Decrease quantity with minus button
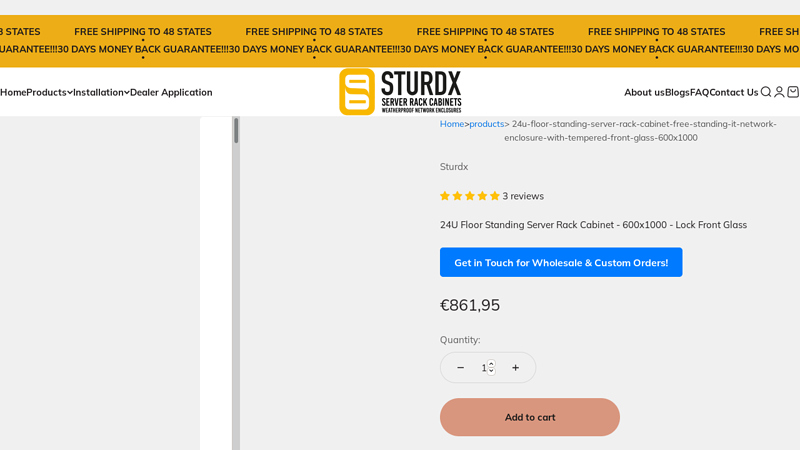This screenshot has width=800, height=450. [x=460, y=368]
